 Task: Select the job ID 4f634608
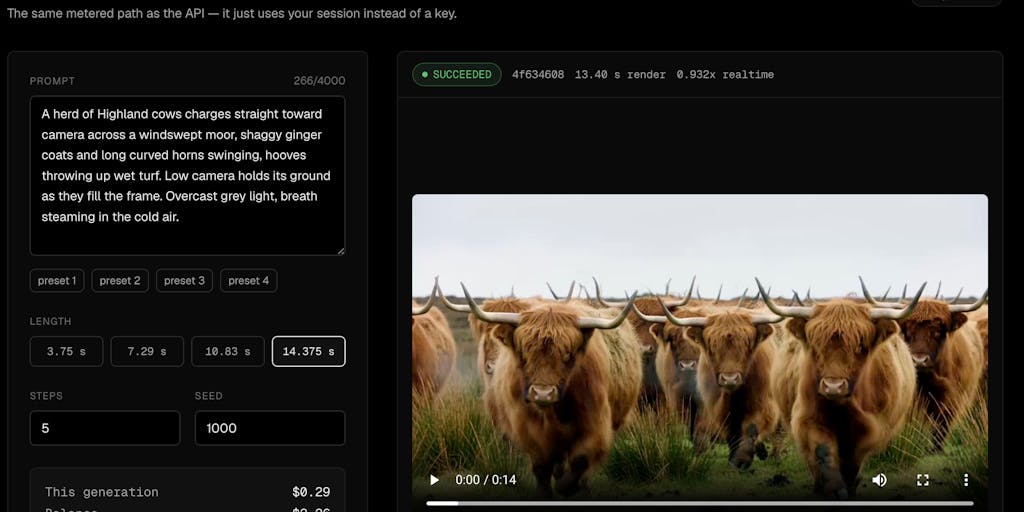click(538, 74)
